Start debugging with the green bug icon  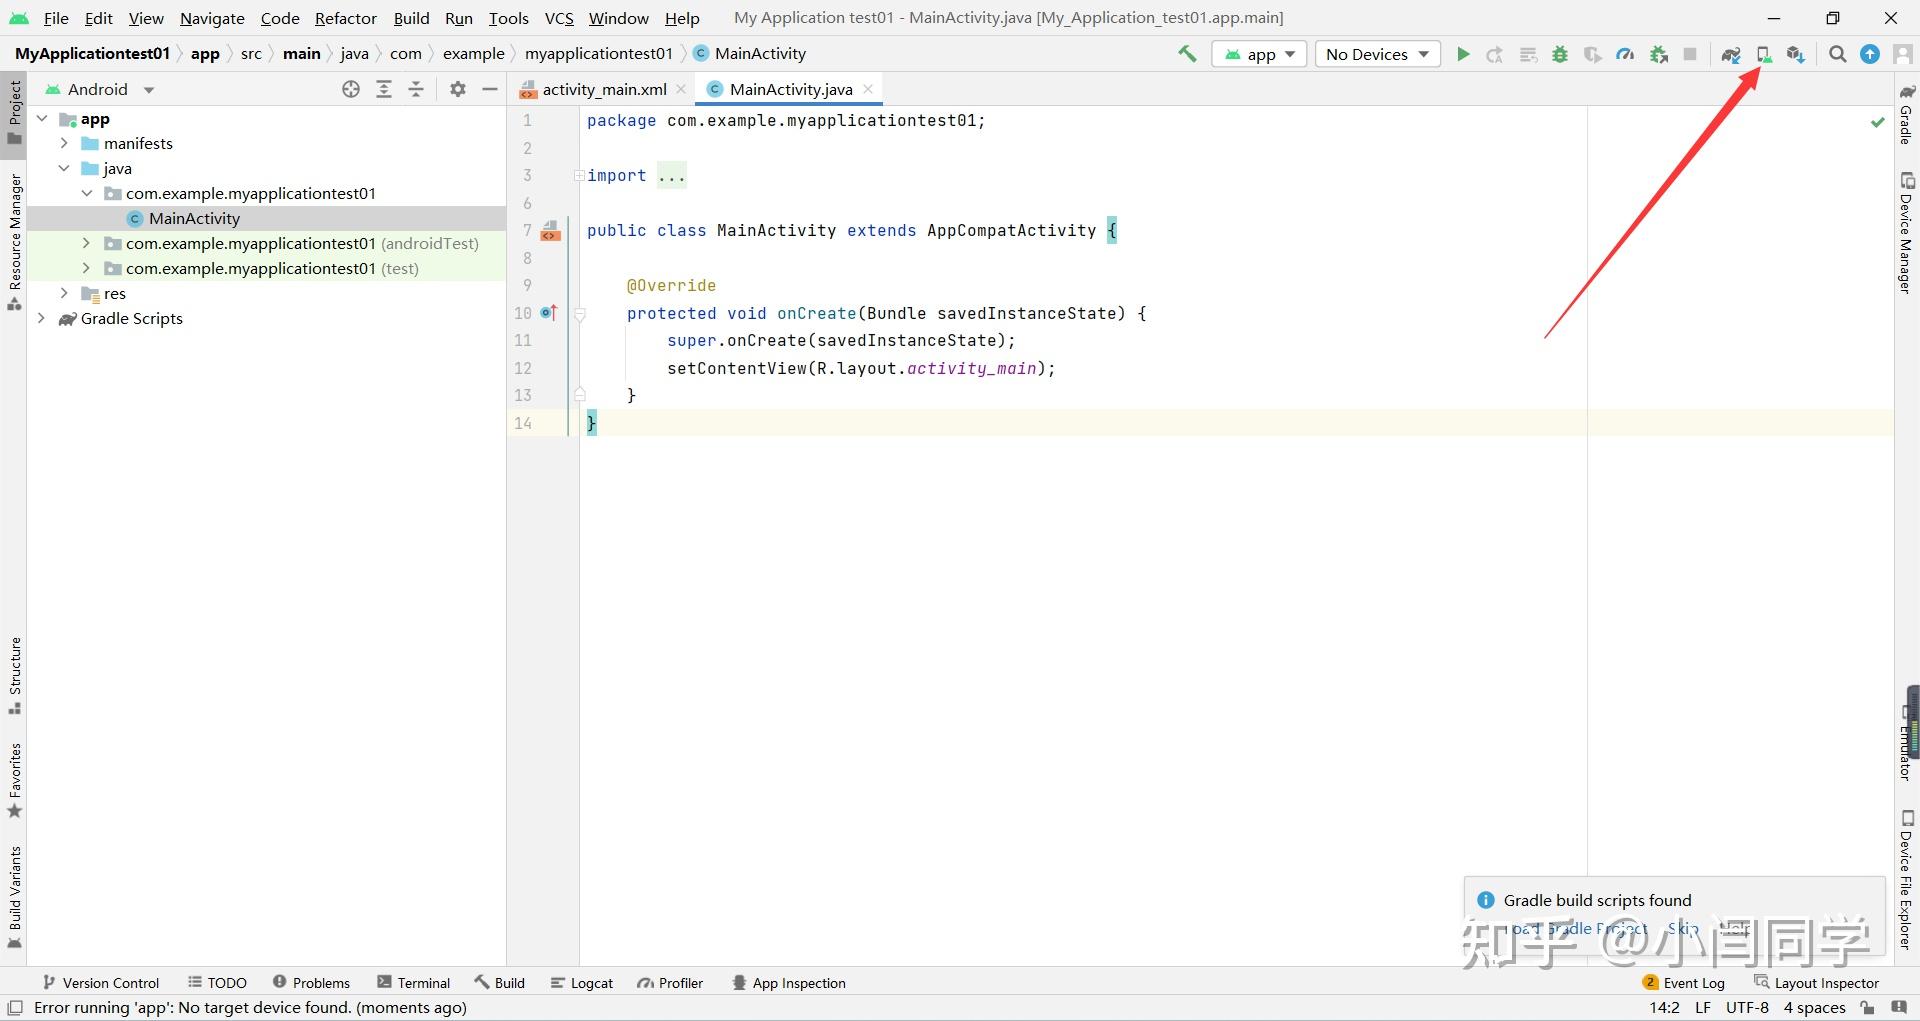[1560, 54]
